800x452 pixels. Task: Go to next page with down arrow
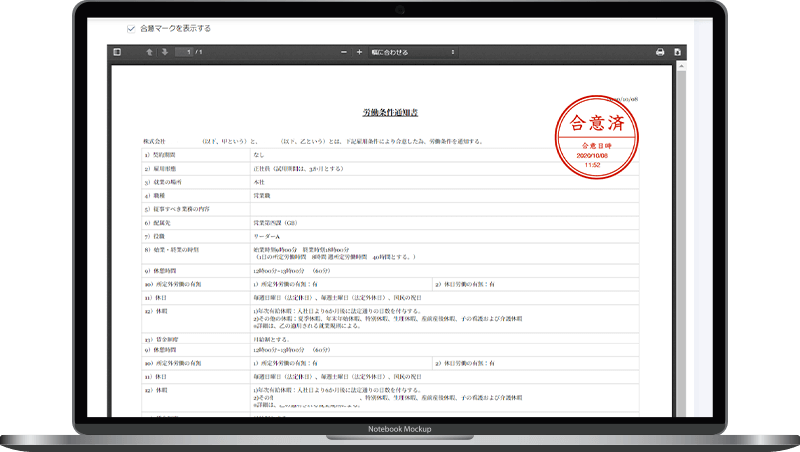point(164,52)
